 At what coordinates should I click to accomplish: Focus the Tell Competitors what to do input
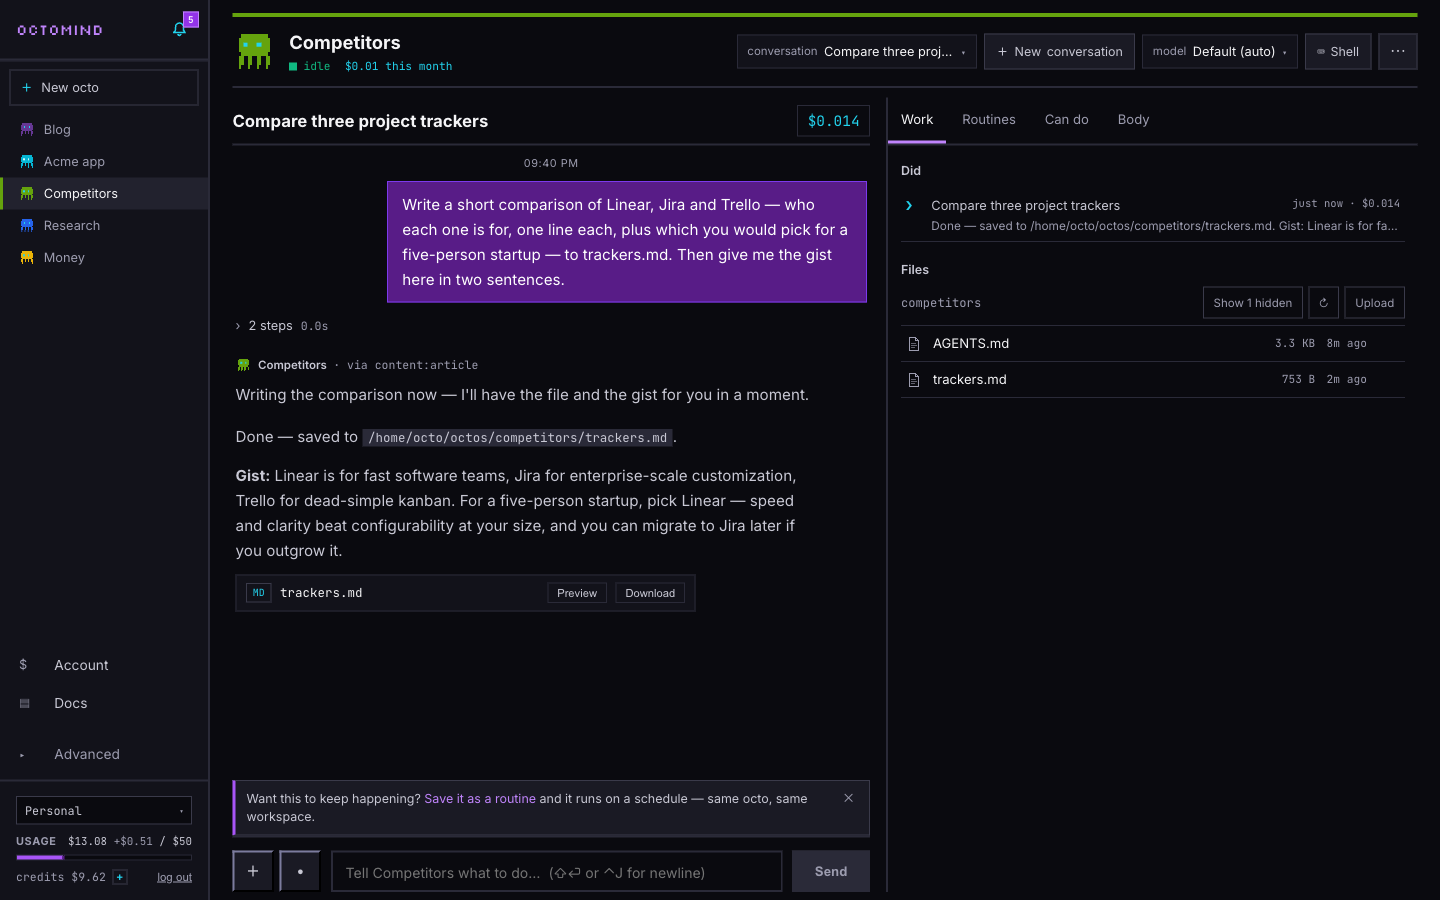click(557, 871)
